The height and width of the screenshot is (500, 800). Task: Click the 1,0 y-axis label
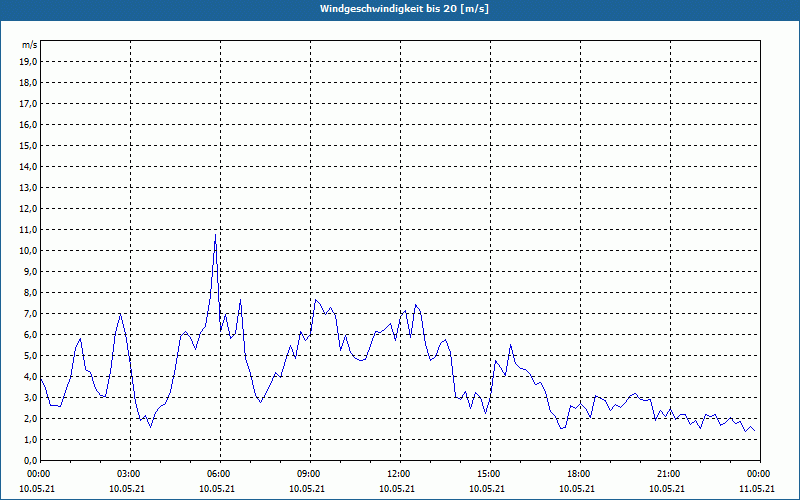[x=30, y=440]
